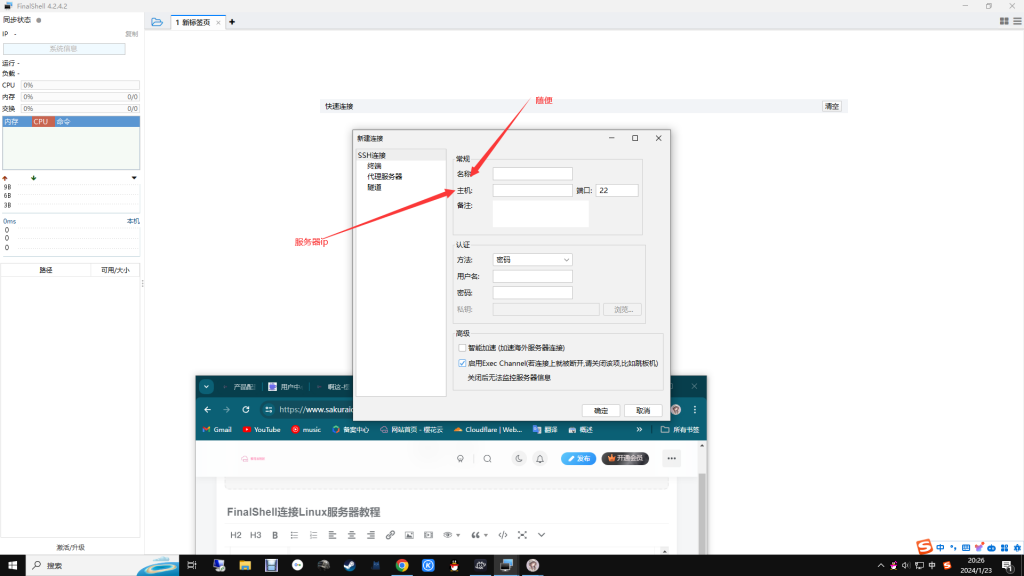
Task: Reload the page in the browser
Action: (x=246, y=410)
